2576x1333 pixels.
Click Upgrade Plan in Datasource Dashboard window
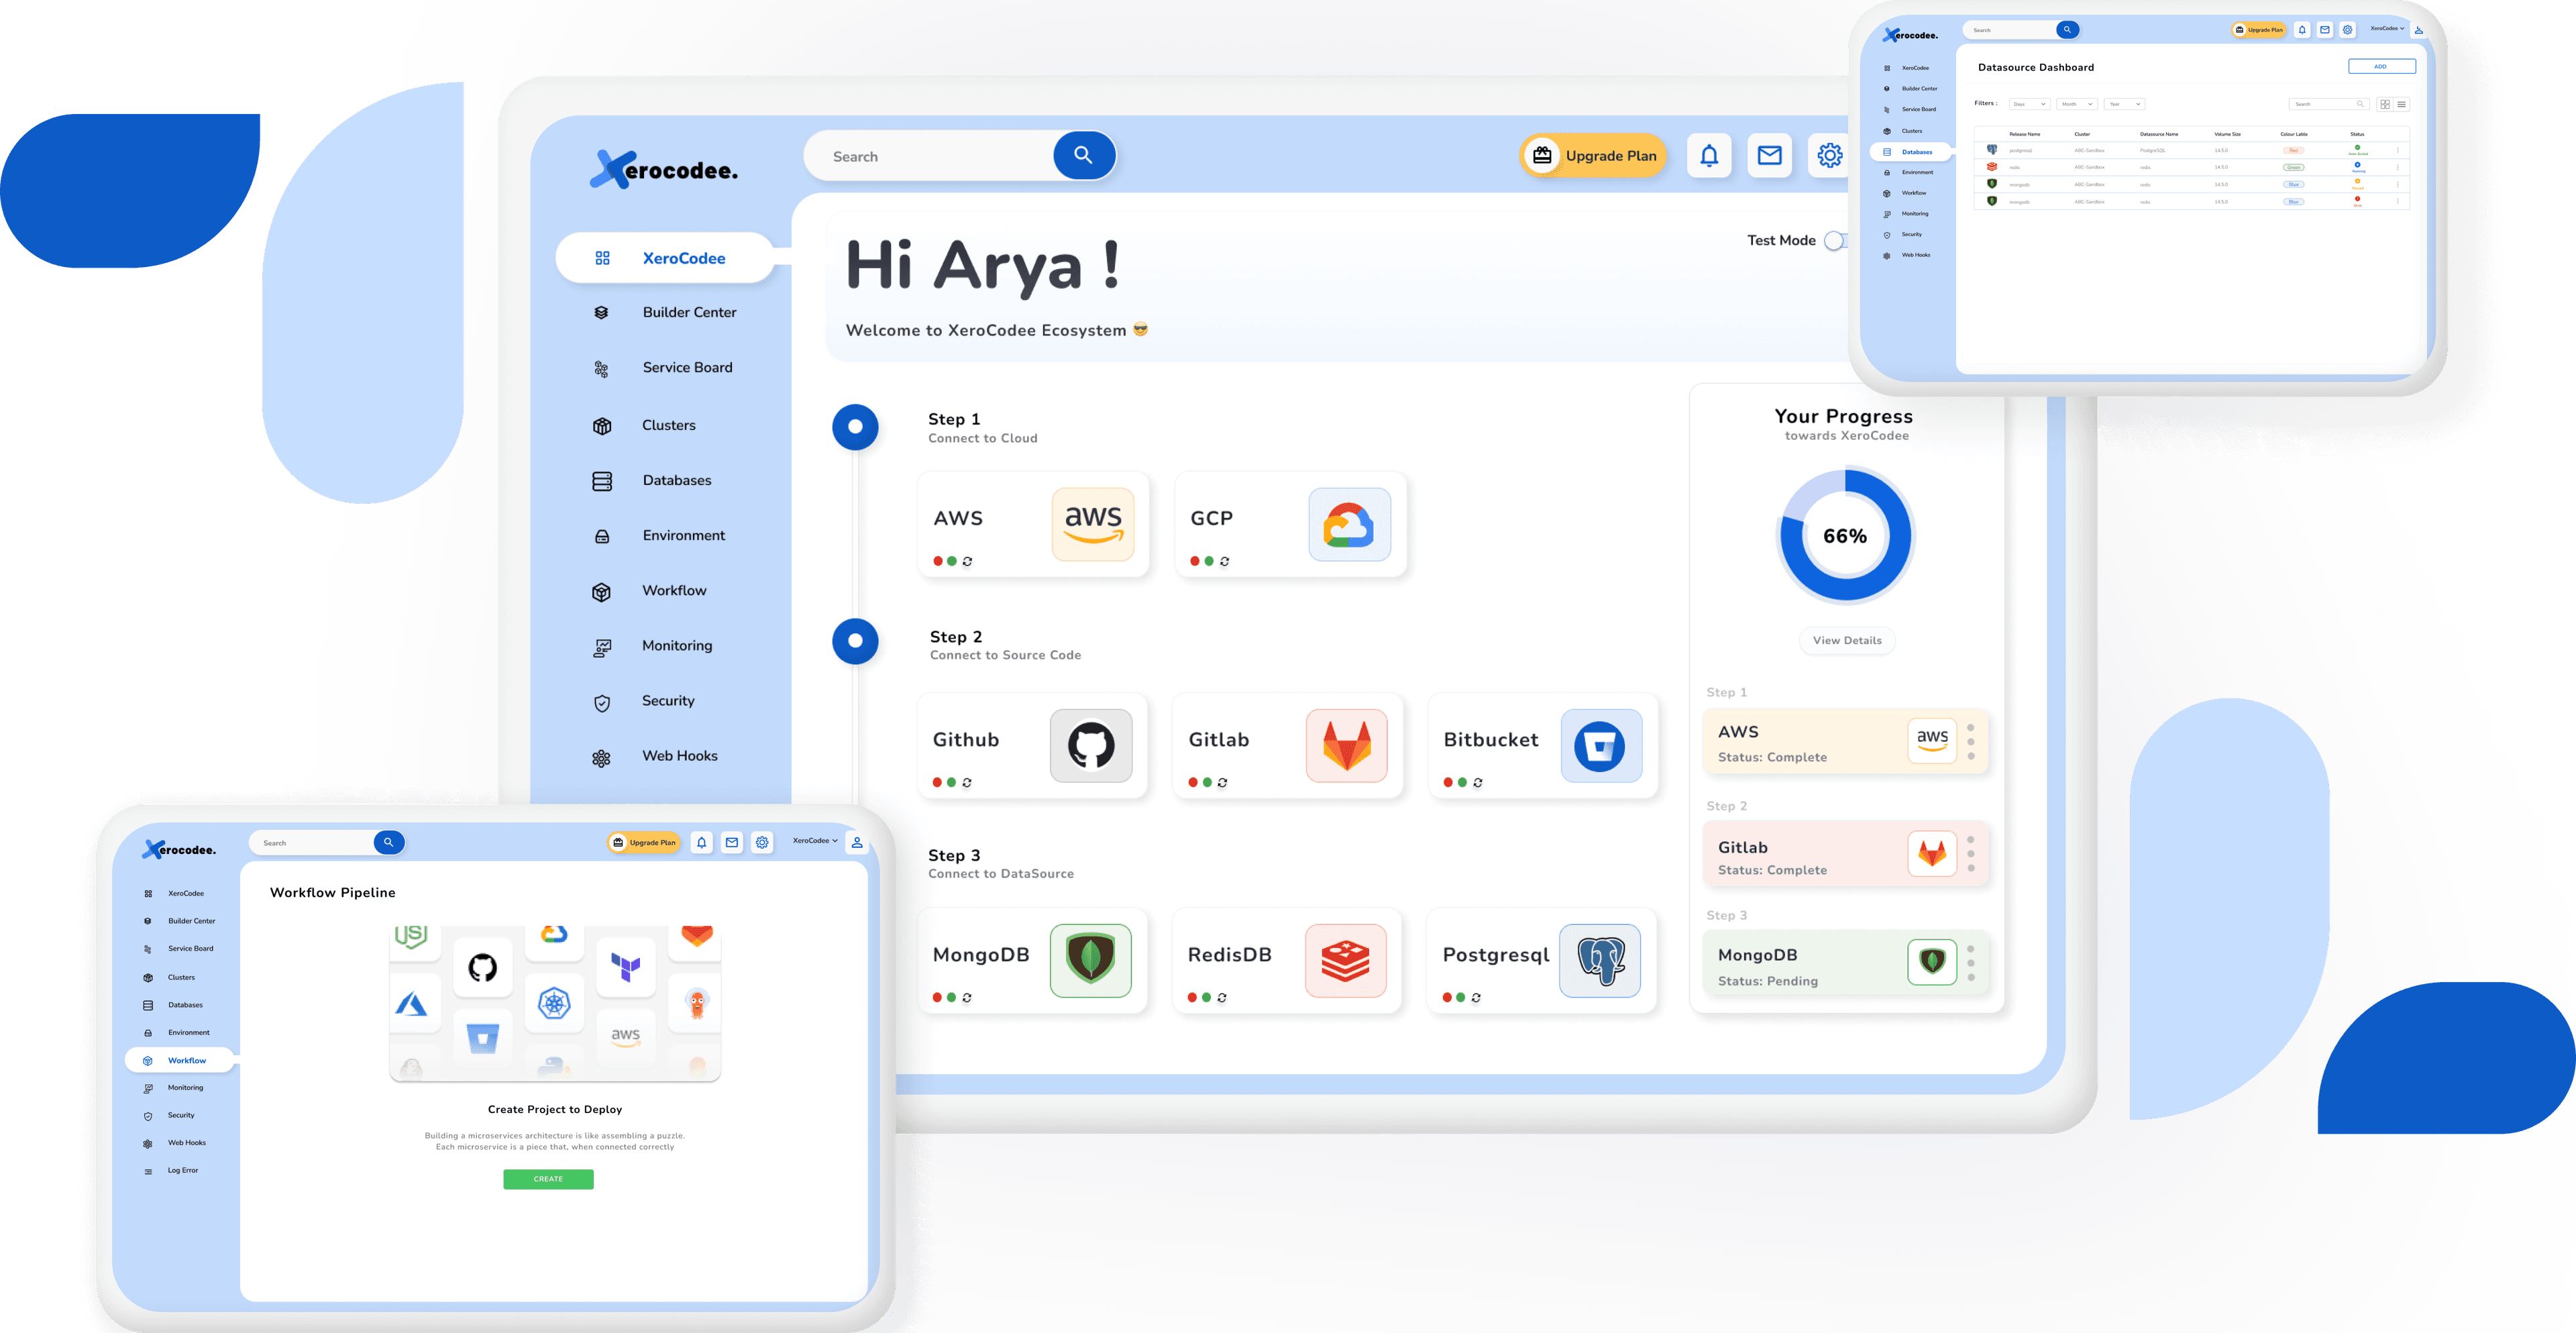coord(2259,30)
